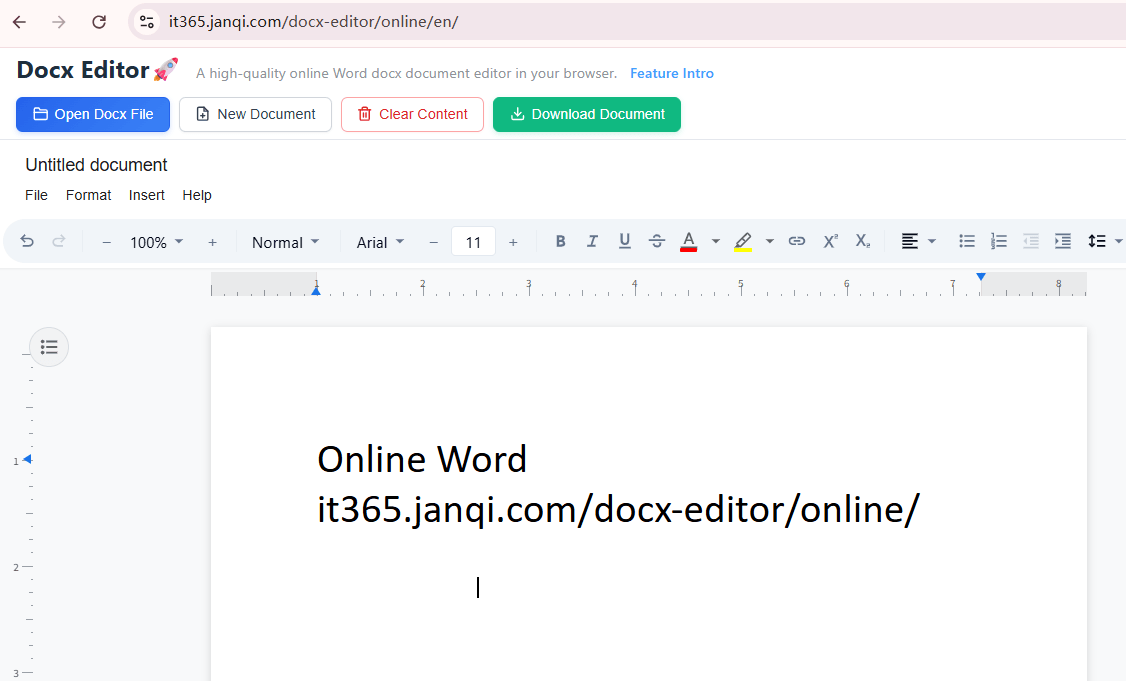Click Download Document button
Image resolution: width=1126 pixels, height=681 pixels.
[x=587, y=114]
